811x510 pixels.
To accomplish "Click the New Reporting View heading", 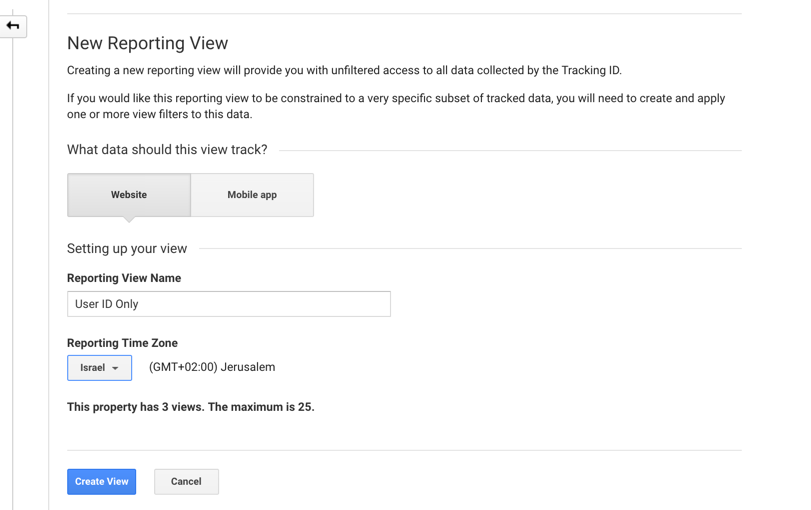I will point(147,43).
